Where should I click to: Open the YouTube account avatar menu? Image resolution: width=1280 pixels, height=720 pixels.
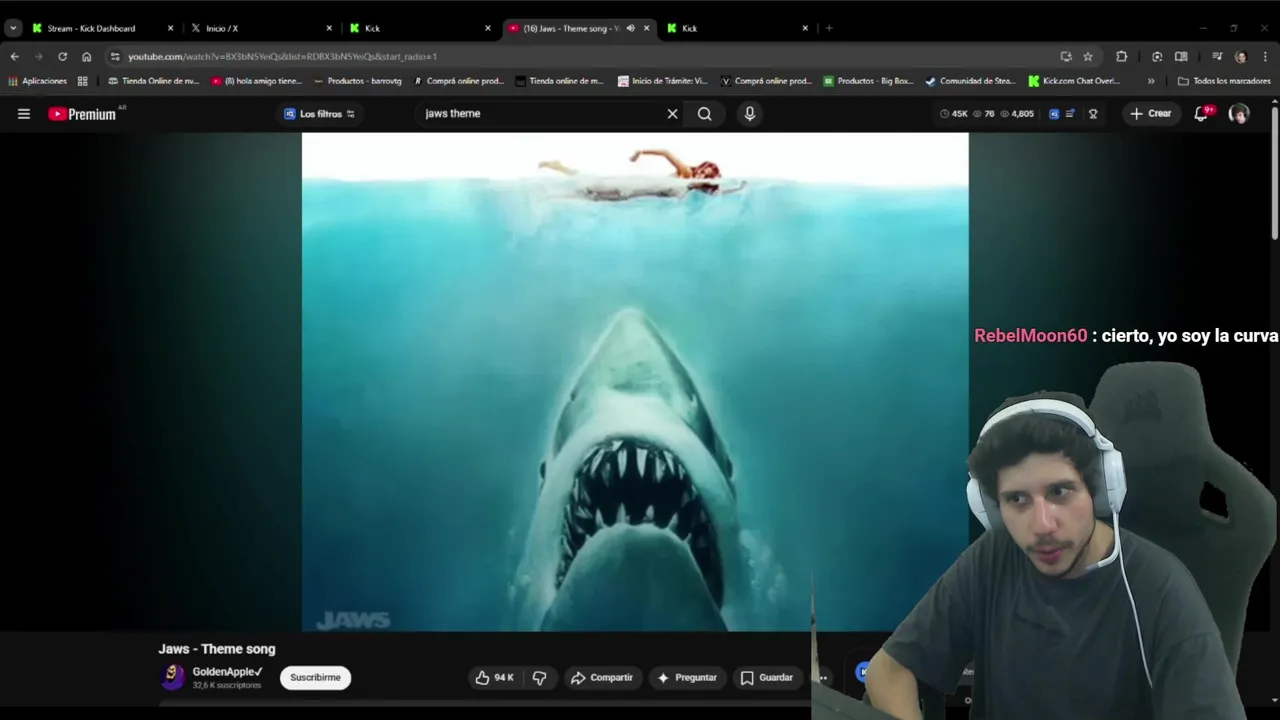[x=1239, y=114]
